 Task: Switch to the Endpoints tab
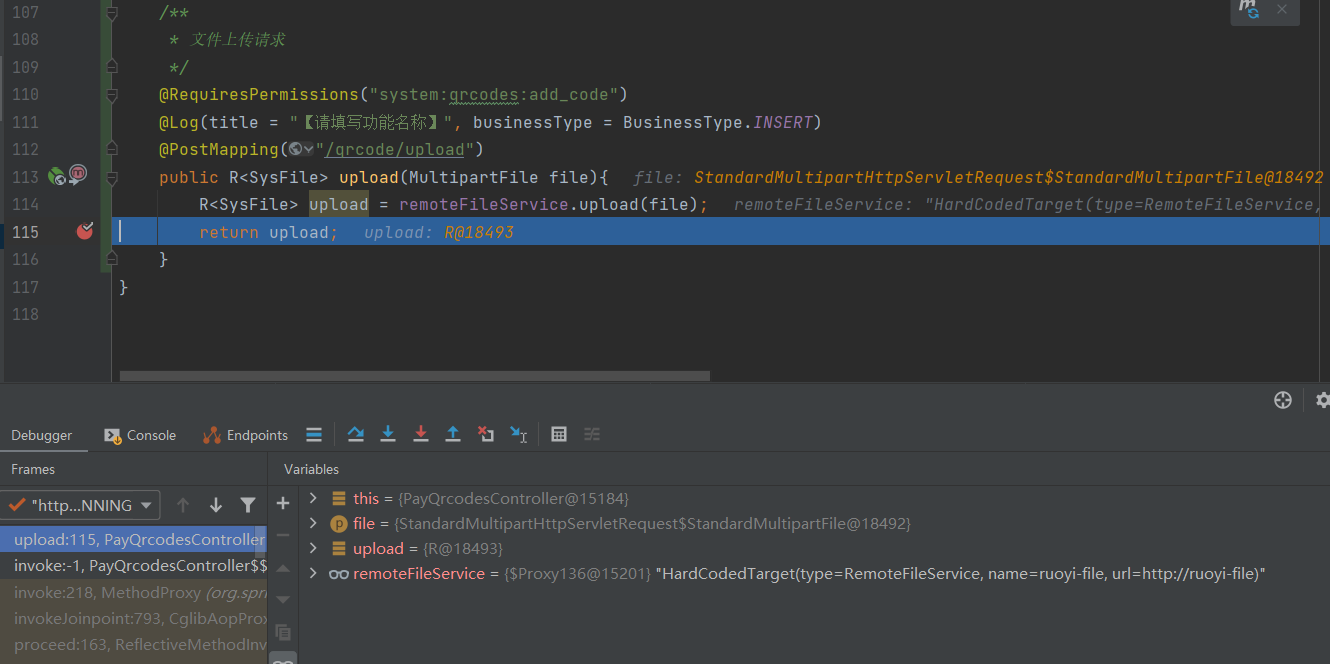[246, 435]
